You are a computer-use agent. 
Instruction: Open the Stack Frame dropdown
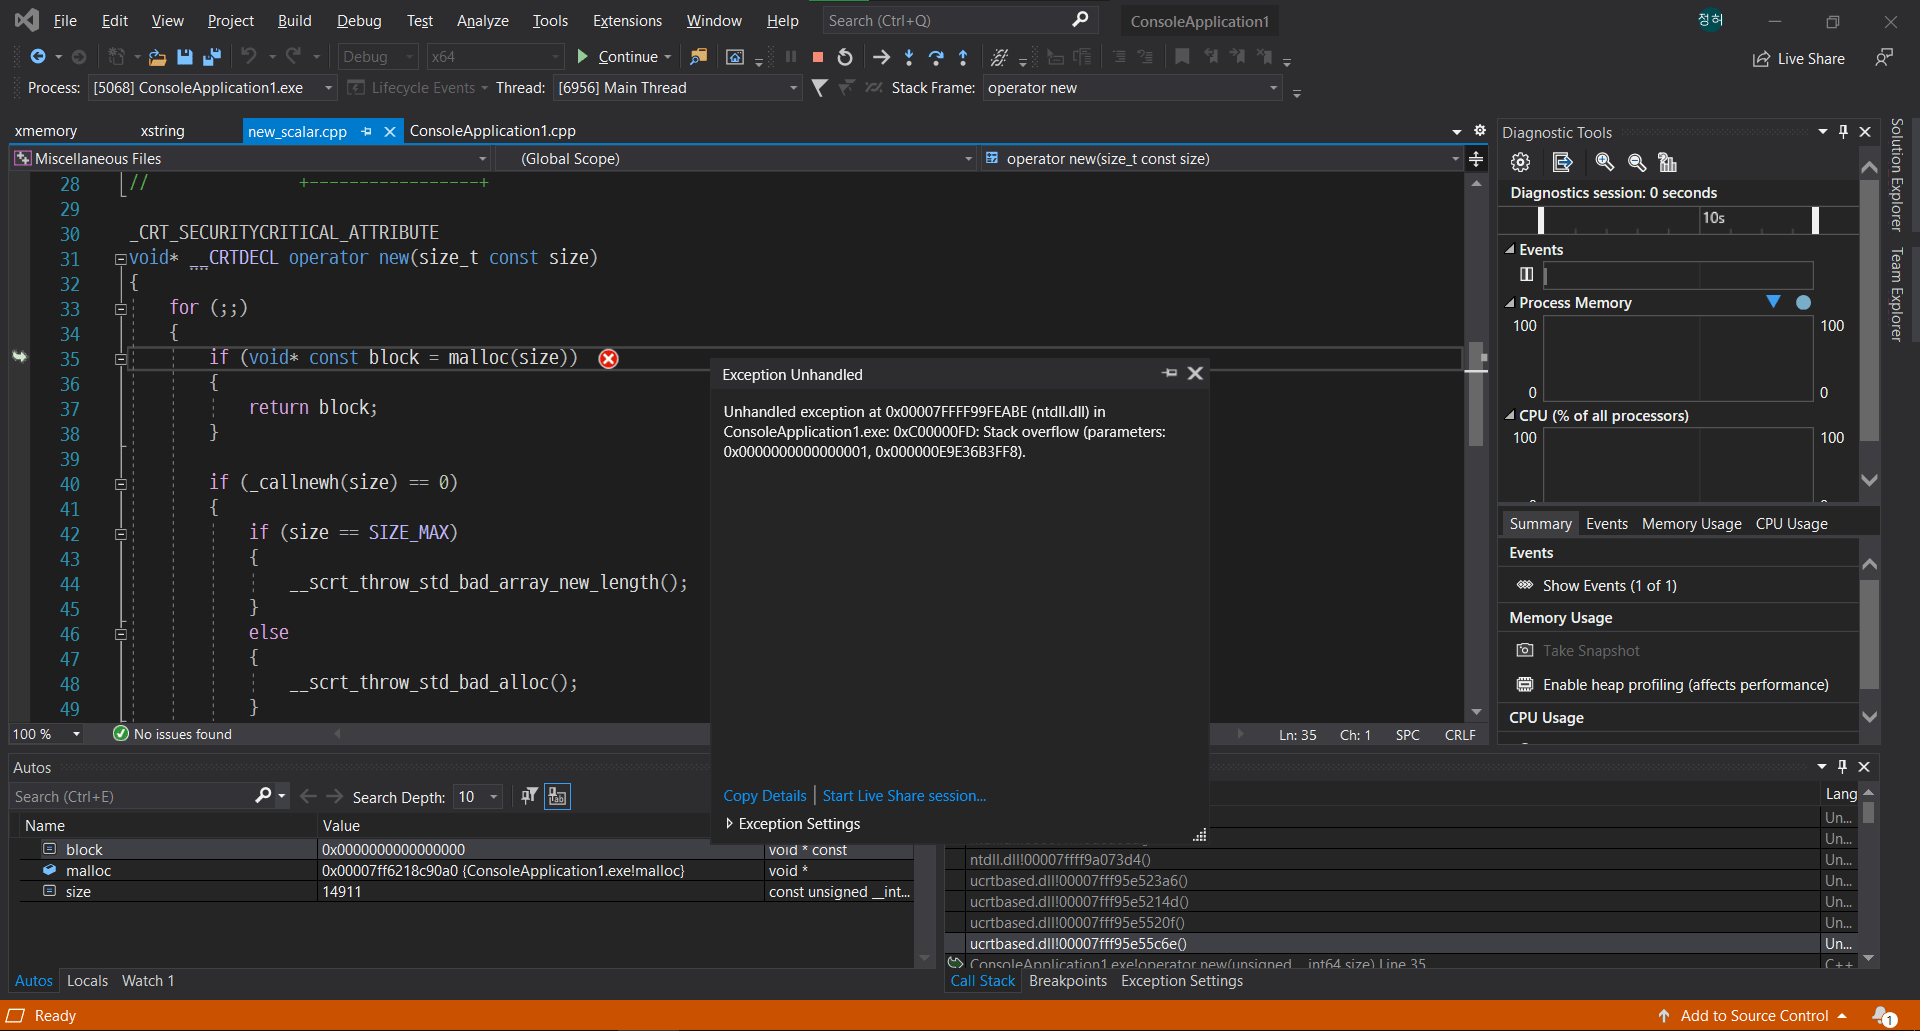(x=1271, y=88)
